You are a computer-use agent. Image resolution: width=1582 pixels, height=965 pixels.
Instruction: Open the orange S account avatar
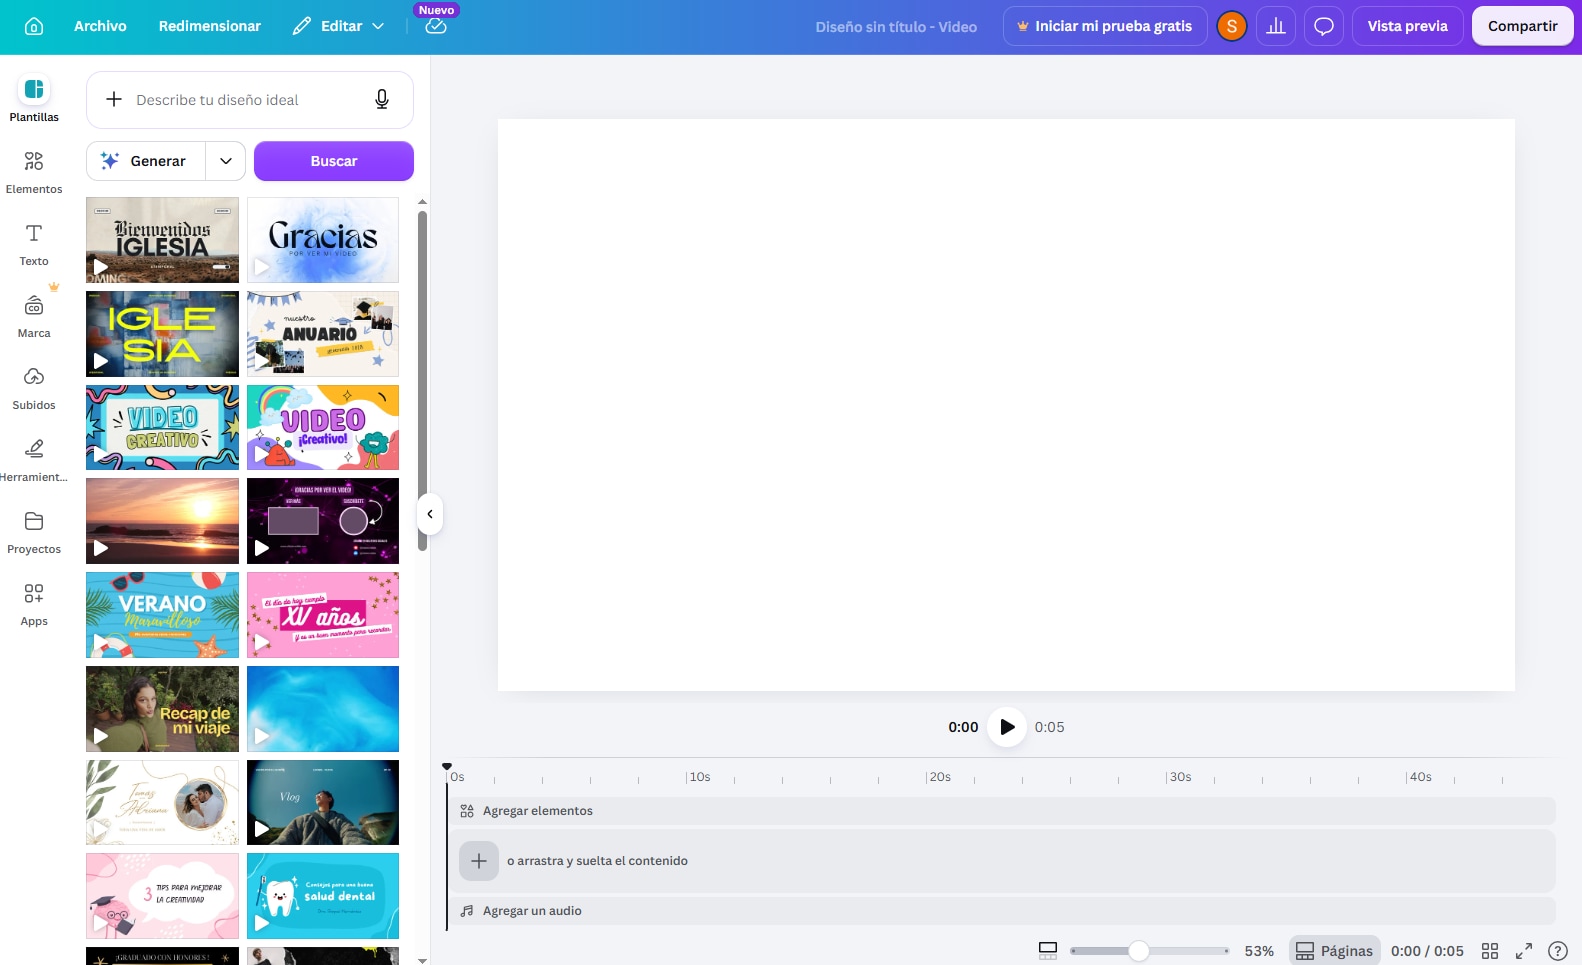point(1232,27)
